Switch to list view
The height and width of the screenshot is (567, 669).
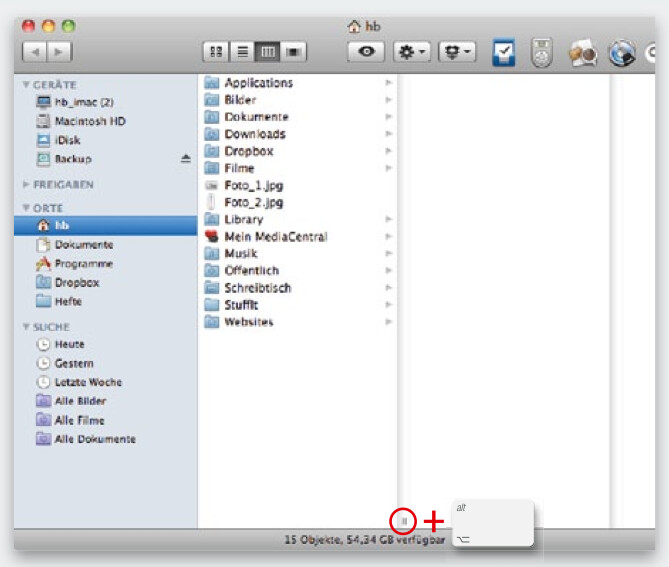pos(242,52)
